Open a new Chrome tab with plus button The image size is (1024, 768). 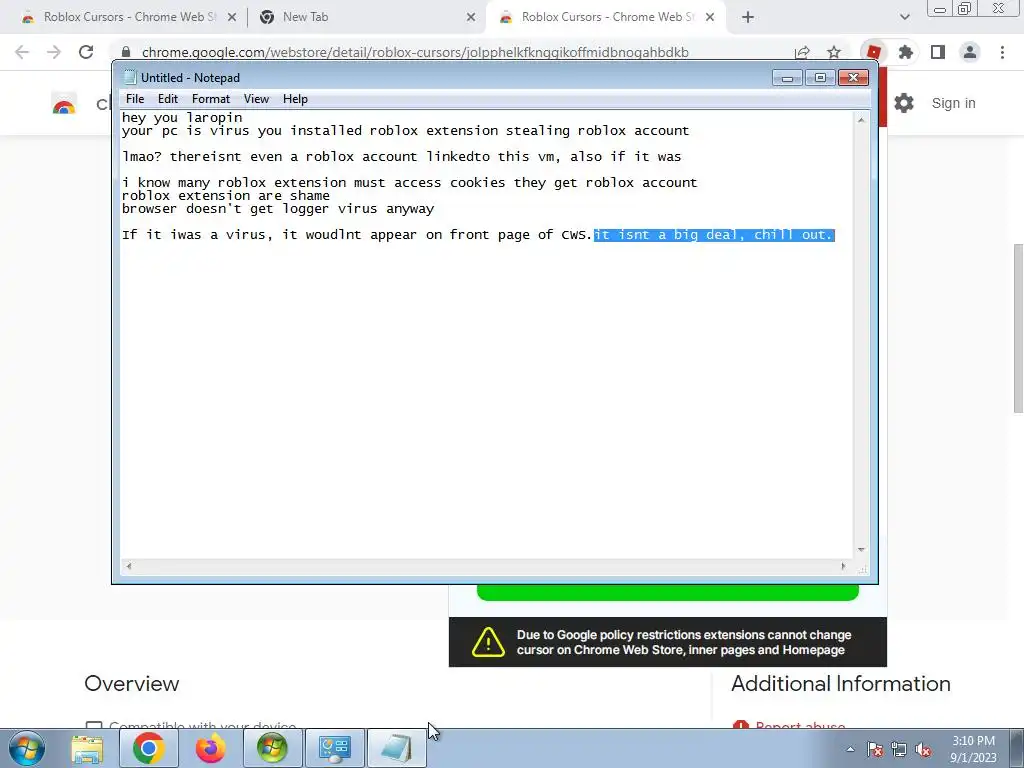tap(748, 18)
